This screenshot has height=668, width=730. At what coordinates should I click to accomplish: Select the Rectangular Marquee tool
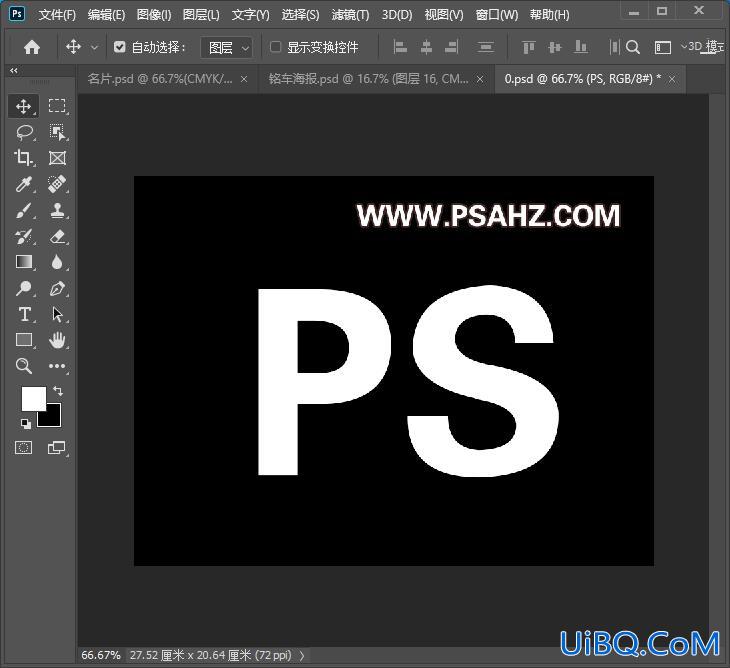pyautogui.click(x=57, y=107)
